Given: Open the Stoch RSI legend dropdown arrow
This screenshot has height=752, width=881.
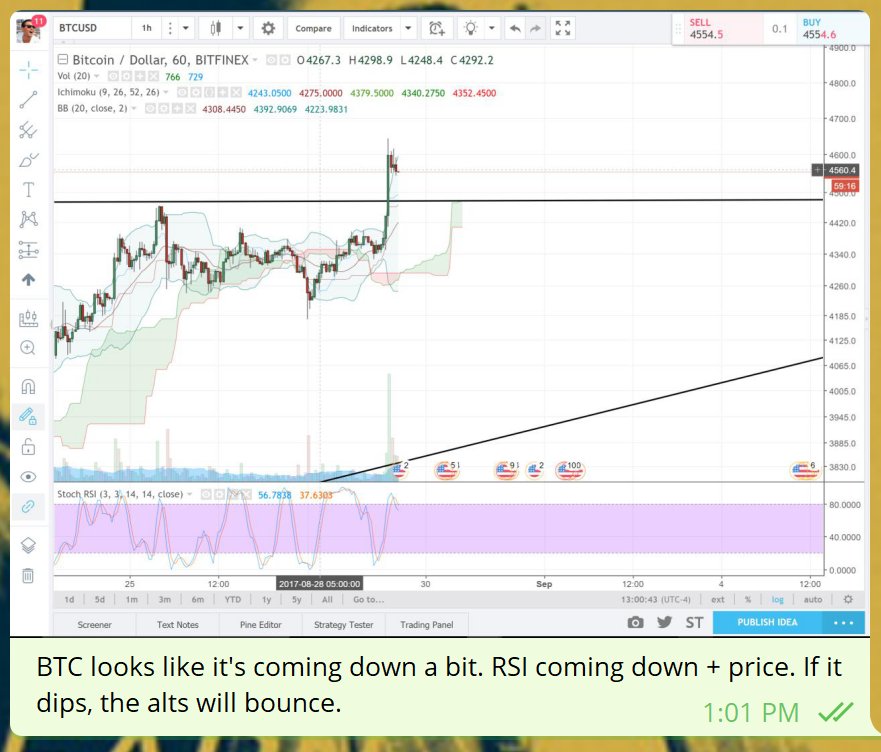Looking at the screenshot, I should coord(190,495).
